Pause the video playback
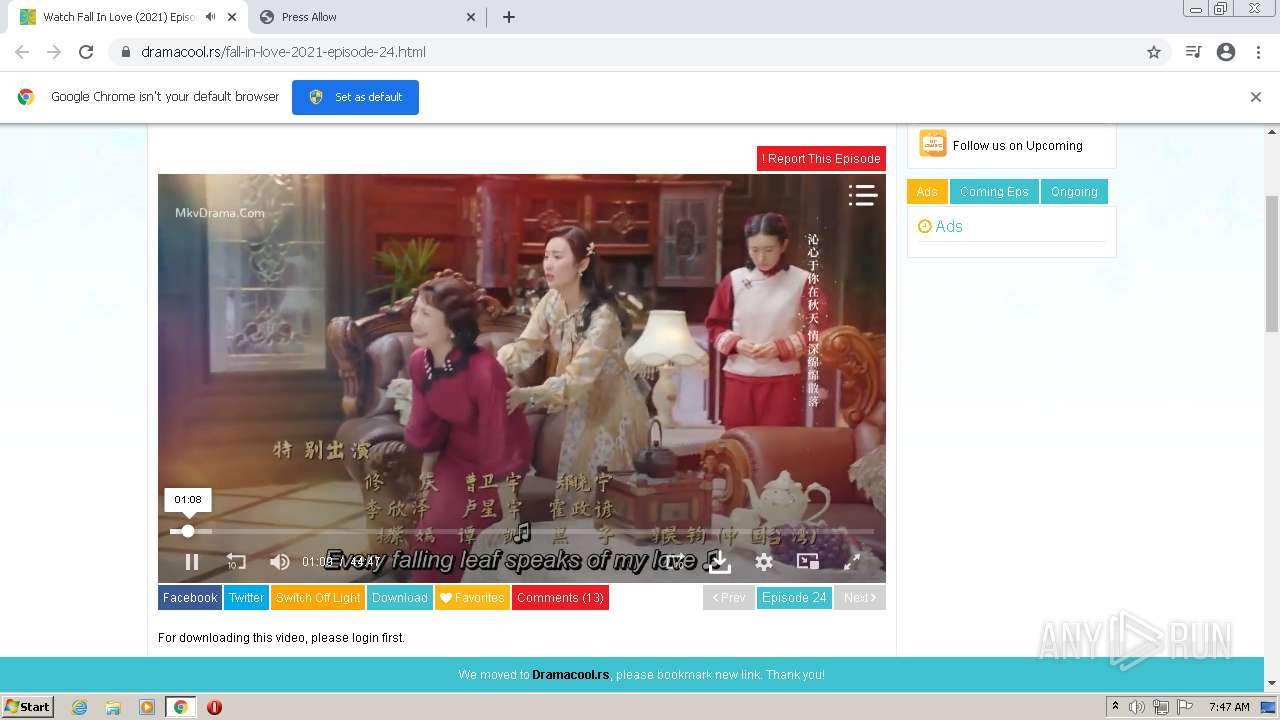1280x720 pixels. point(192,562)
